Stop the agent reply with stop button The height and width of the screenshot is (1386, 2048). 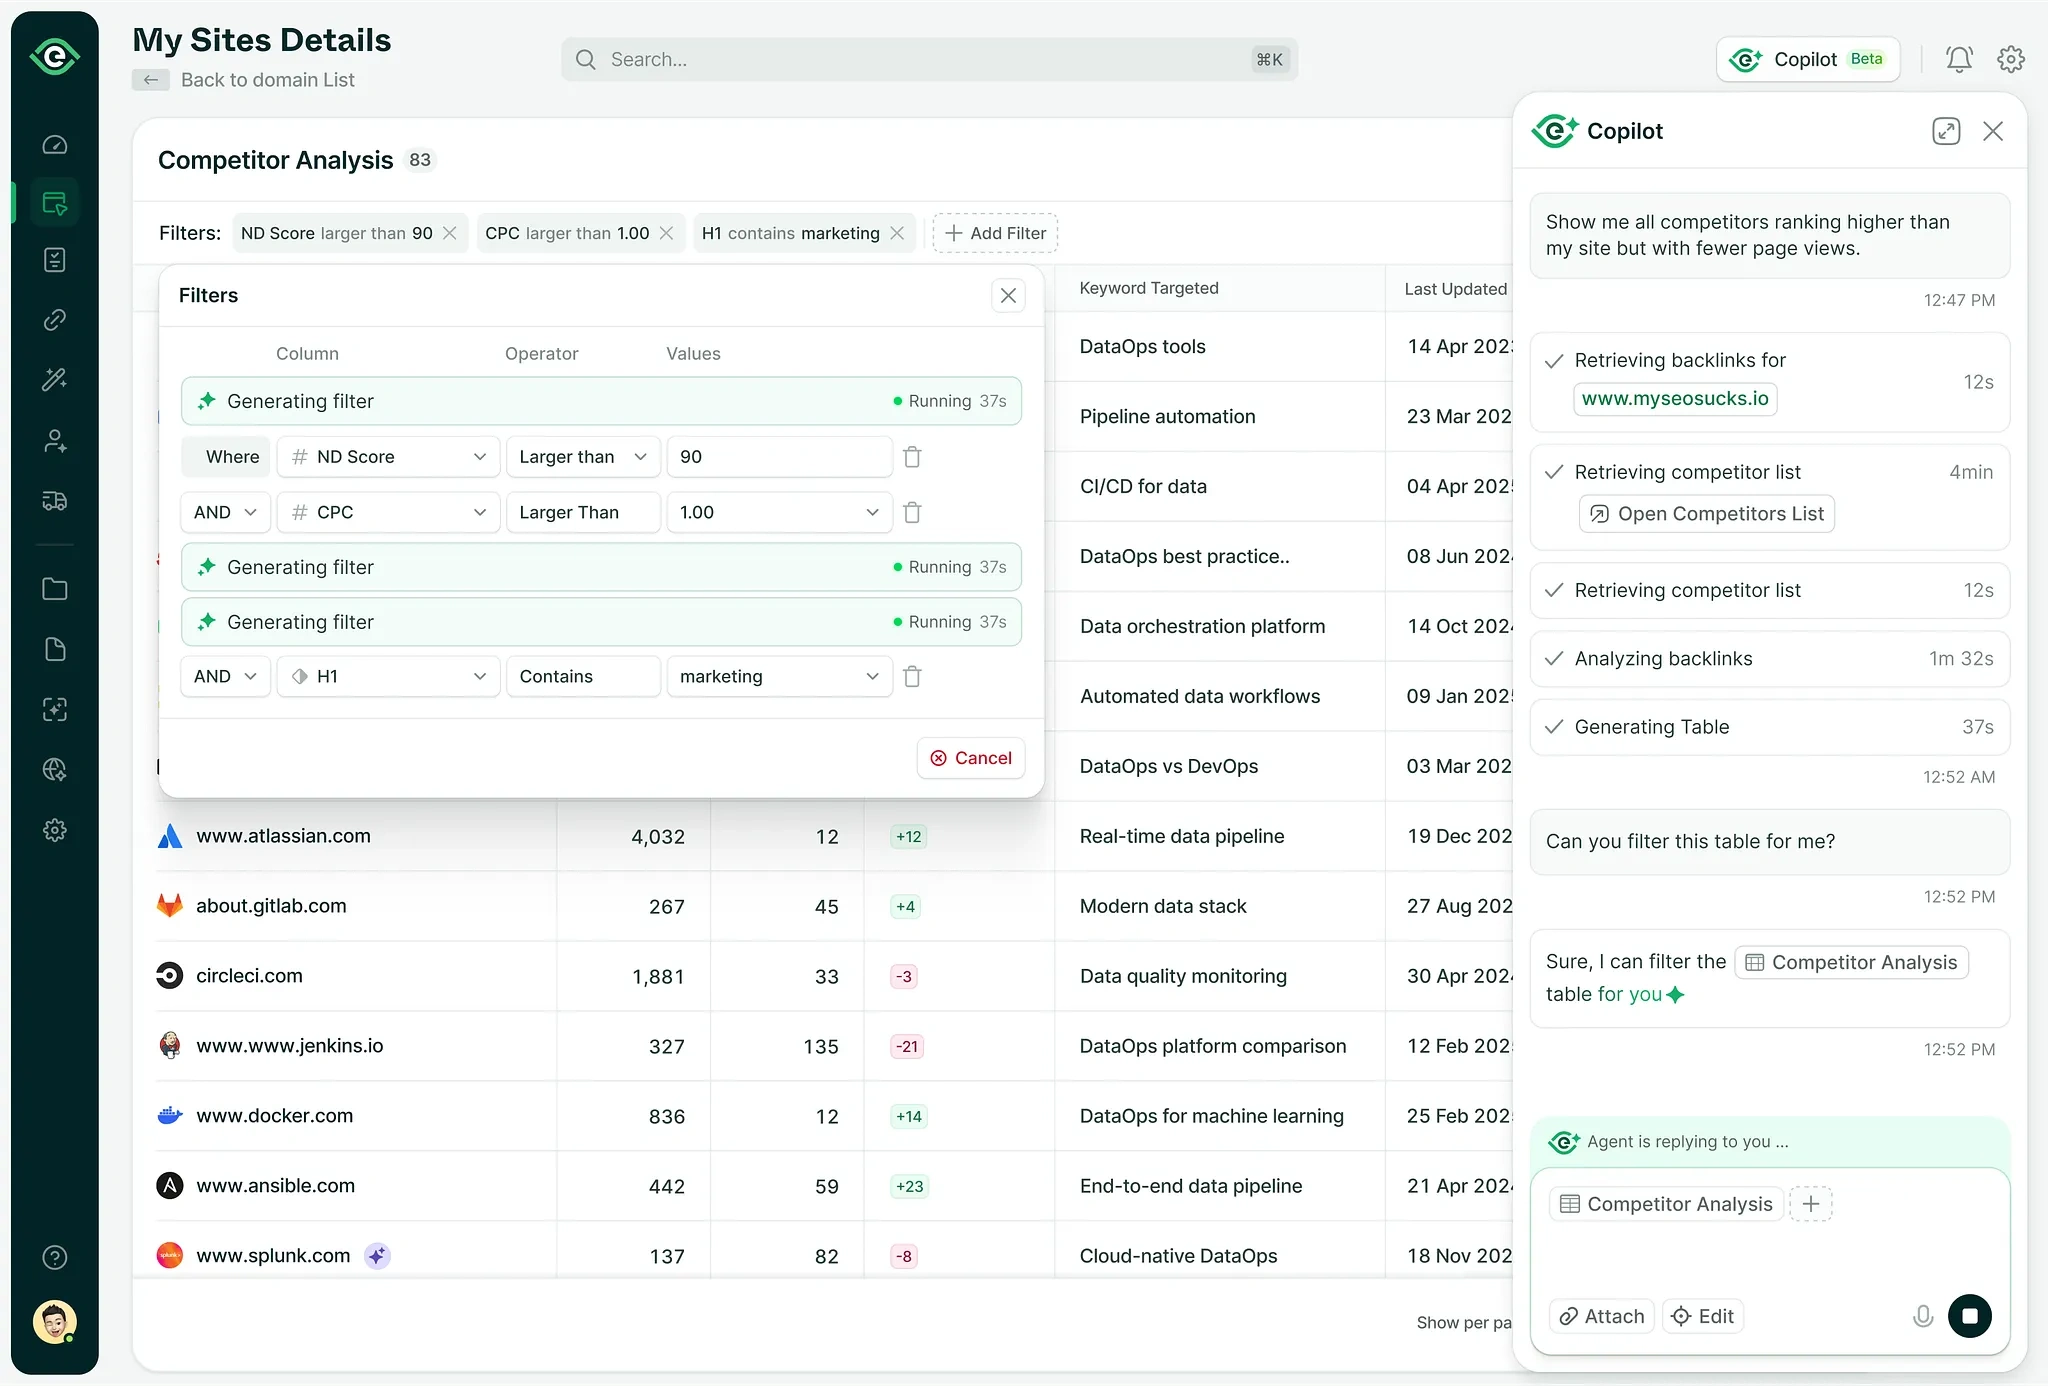coord(1969,1316)
